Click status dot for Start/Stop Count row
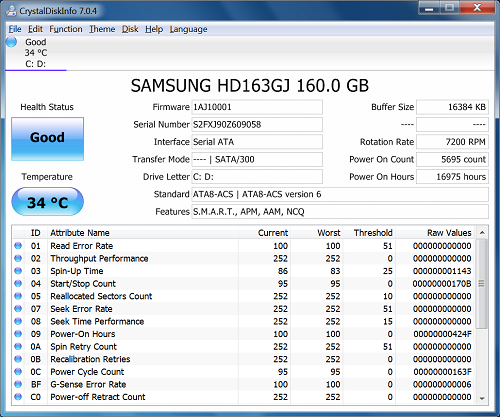 click(x=18, y=284)
